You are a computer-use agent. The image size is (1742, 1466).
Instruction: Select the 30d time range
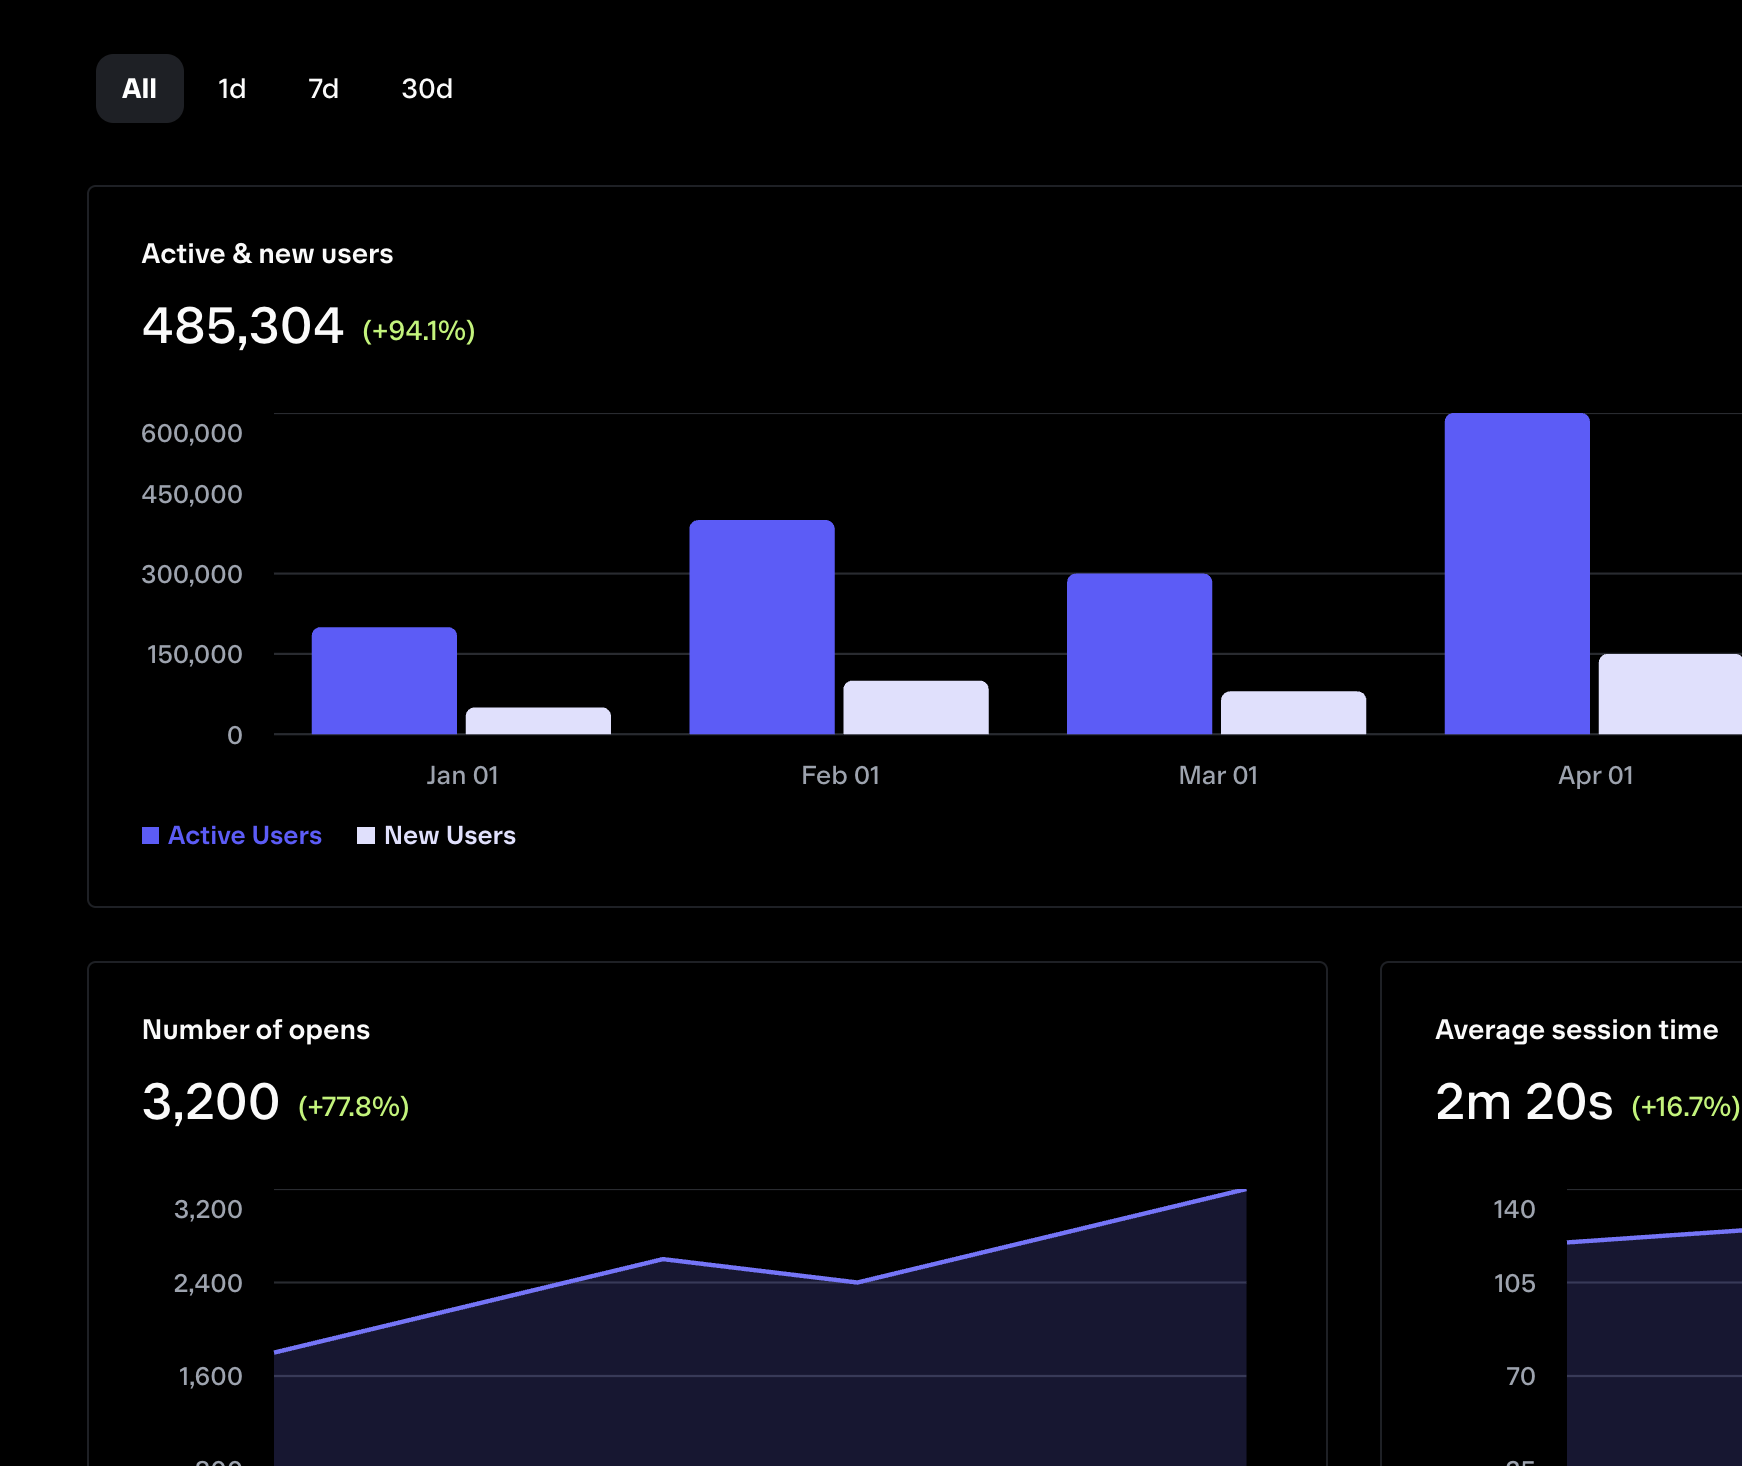tap(427, 88)
